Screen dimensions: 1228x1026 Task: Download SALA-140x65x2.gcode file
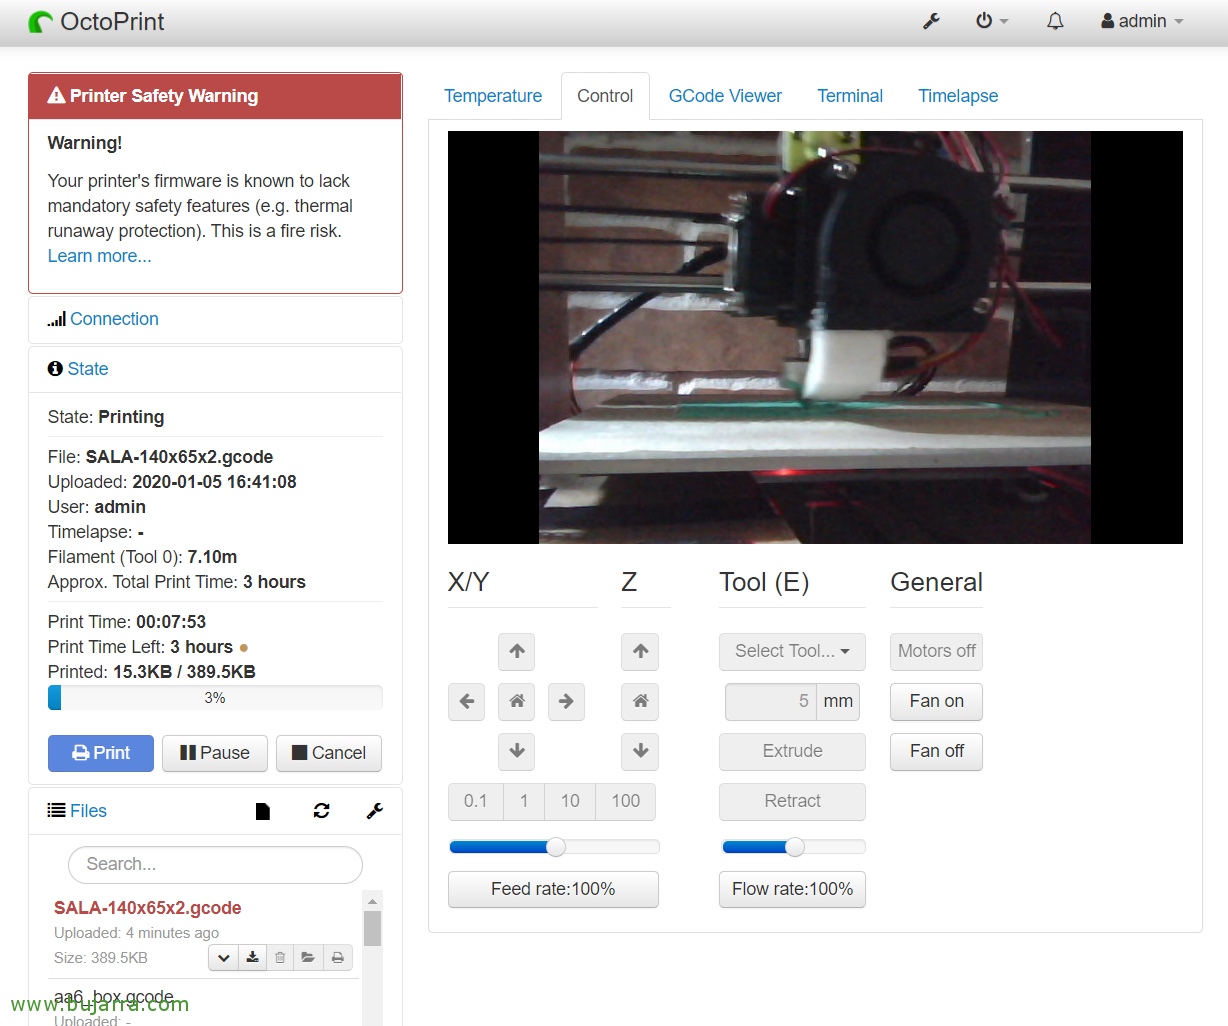tap(253, 958)
